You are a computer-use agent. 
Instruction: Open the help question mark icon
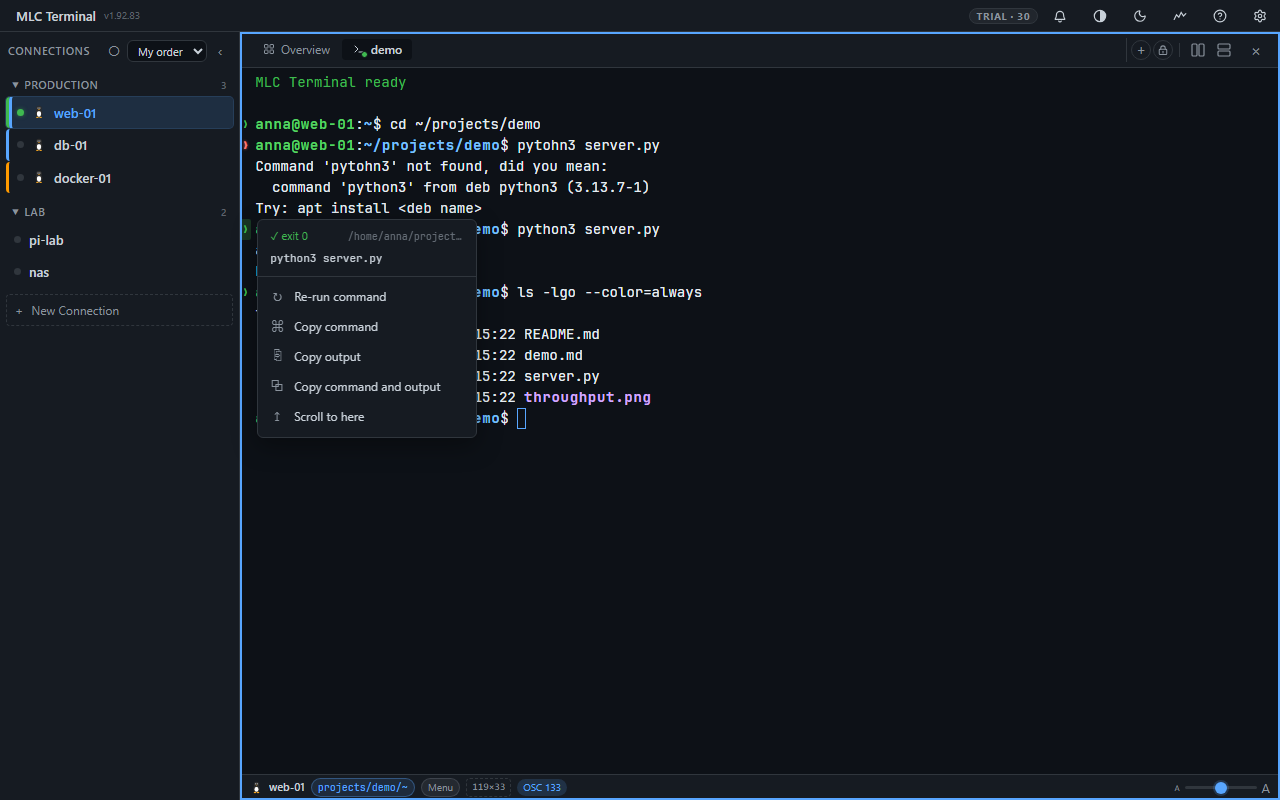[1220, 16]
